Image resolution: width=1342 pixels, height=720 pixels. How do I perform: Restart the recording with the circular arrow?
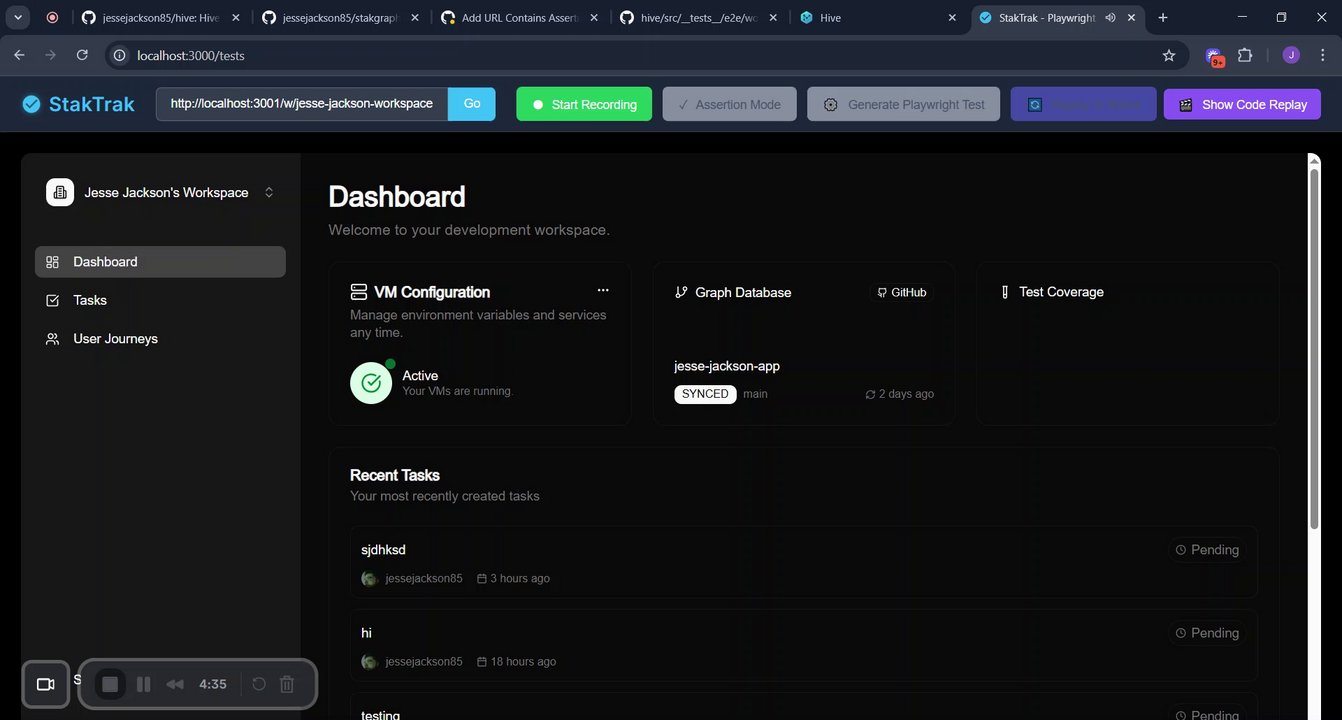[x=258, y=684]
